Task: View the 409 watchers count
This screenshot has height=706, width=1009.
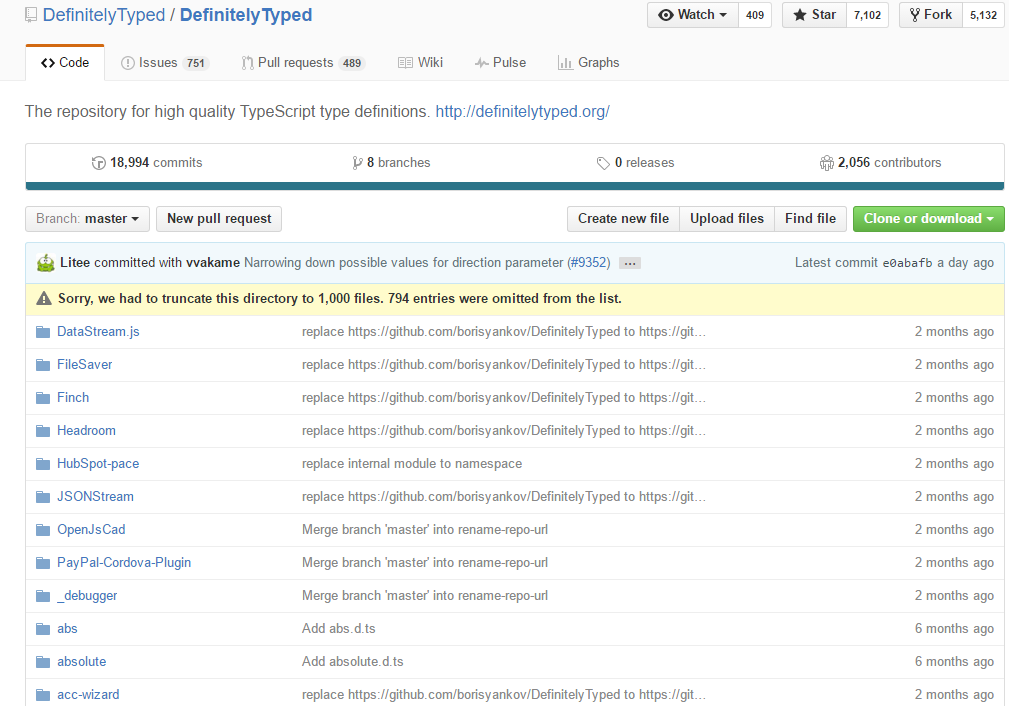Action: [x=755, y=15]
